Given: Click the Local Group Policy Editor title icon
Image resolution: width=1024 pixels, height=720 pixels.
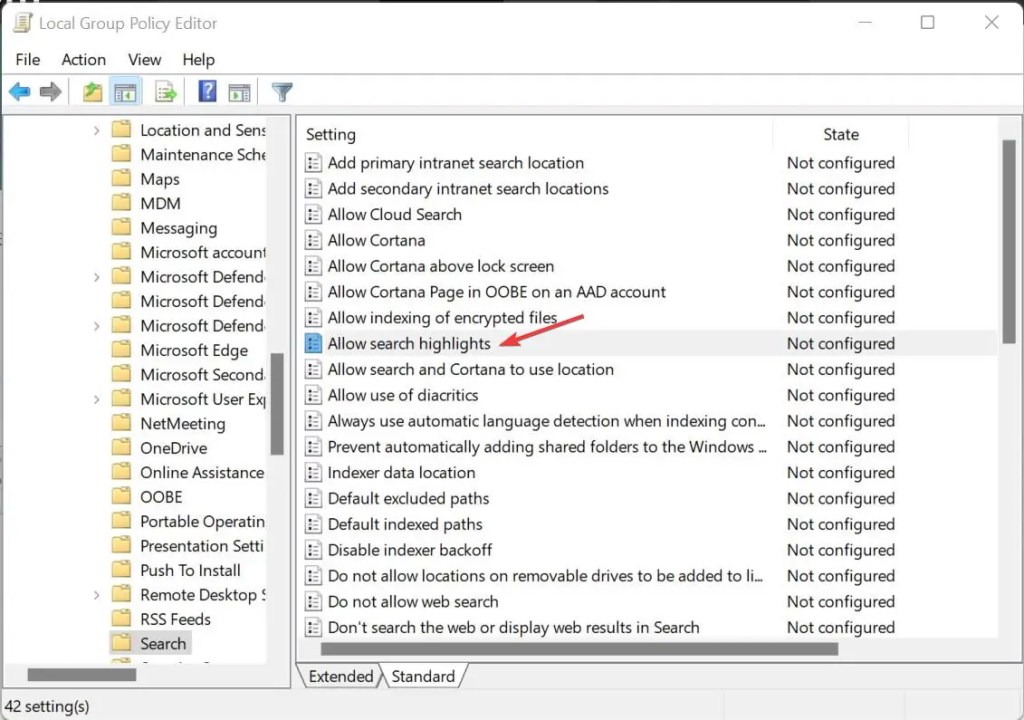Looking at the screenshot, I should [x=22, y=23].
